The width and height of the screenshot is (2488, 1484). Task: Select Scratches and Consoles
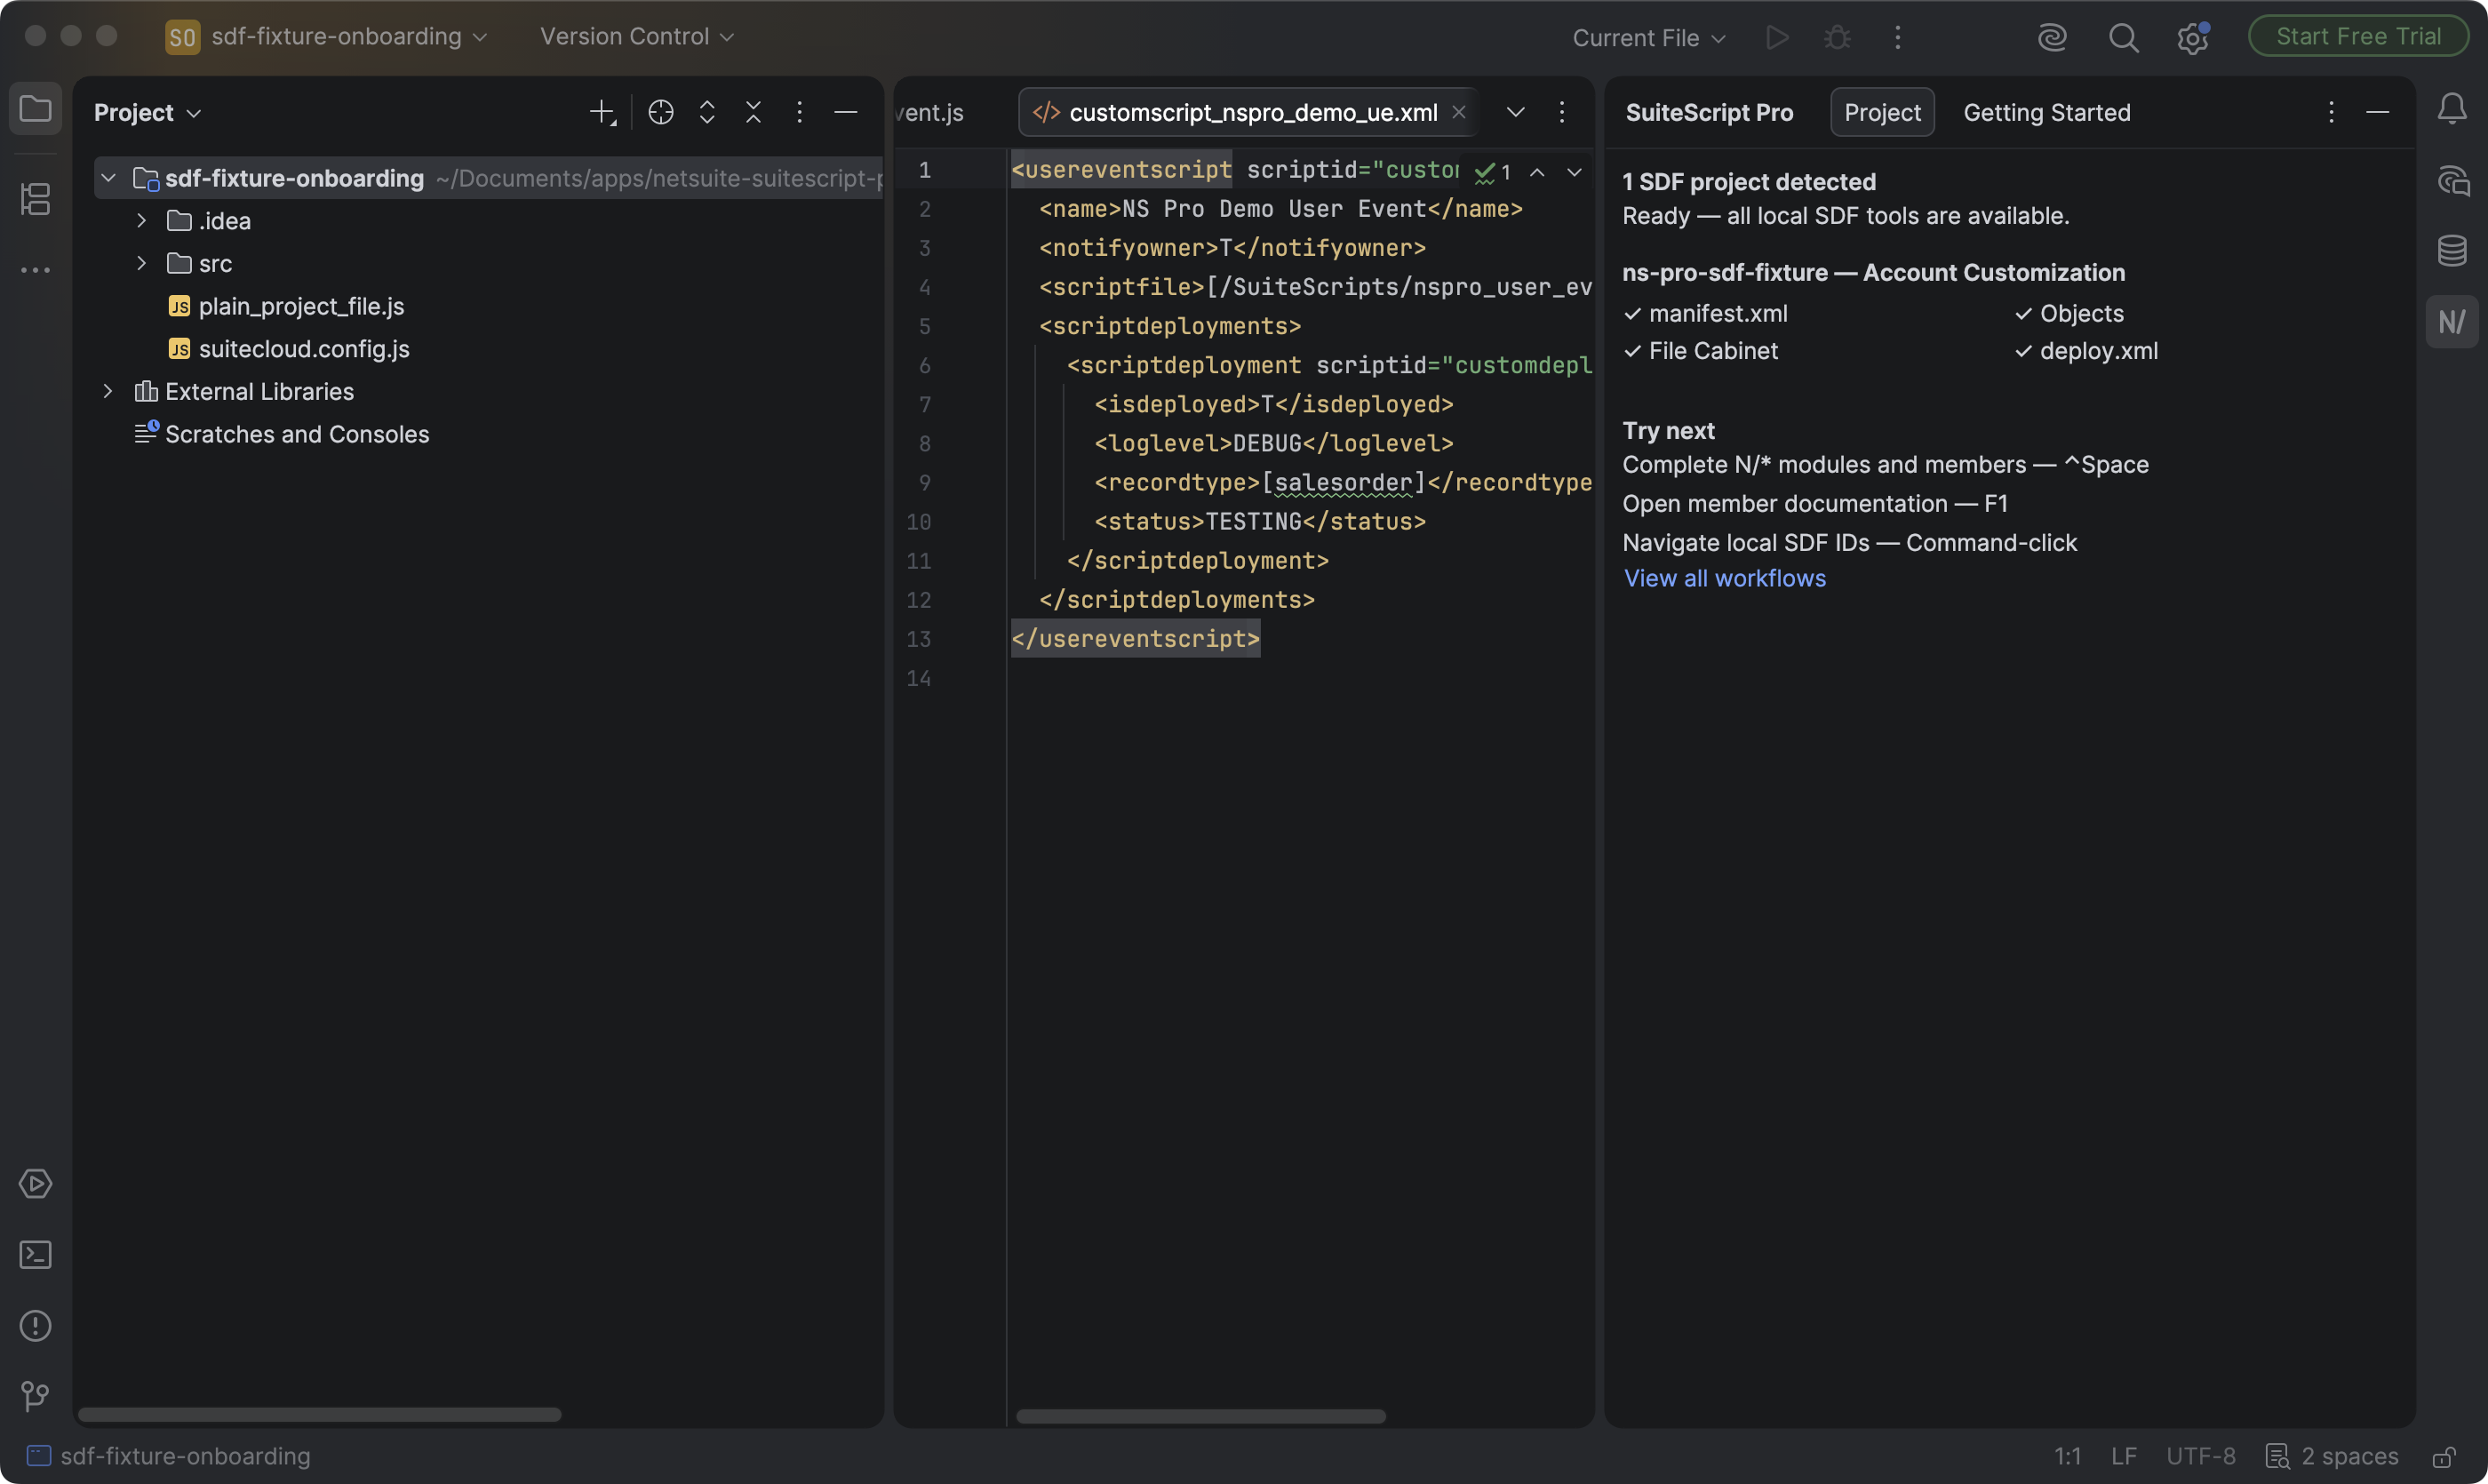click(x=282, y=434)
